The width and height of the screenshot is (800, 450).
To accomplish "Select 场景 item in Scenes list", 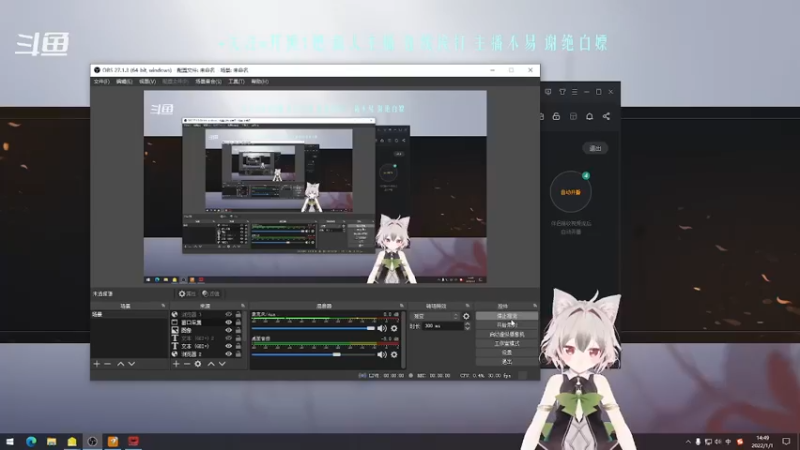I will (x=129, y=314).
